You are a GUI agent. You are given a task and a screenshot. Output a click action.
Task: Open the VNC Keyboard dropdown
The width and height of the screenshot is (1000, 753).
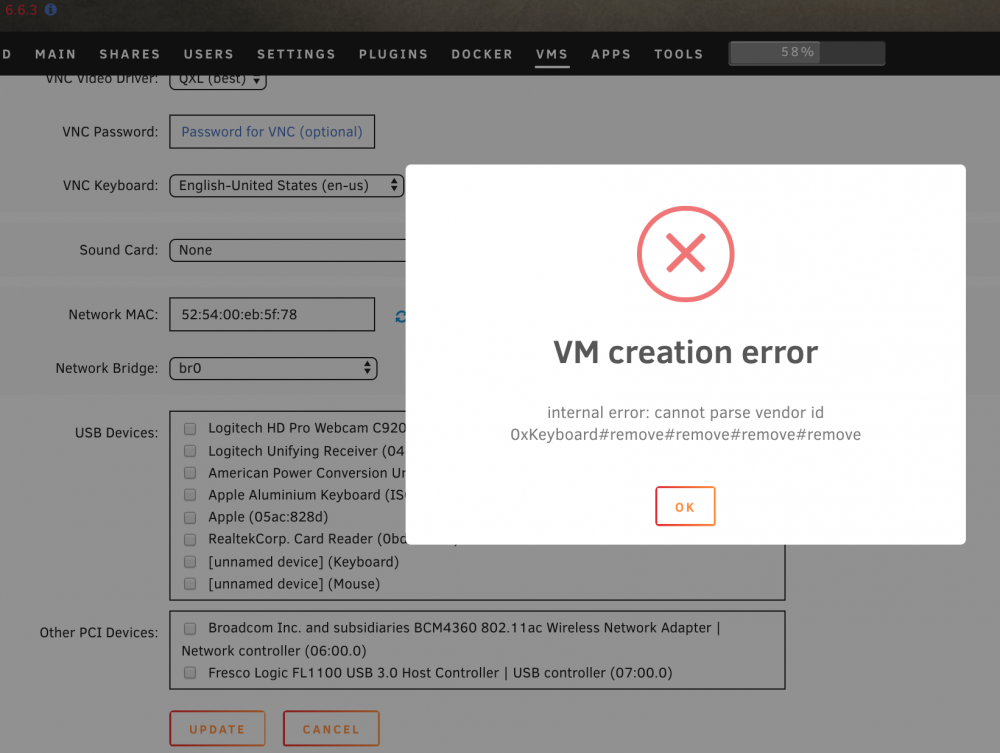(286, 186)
